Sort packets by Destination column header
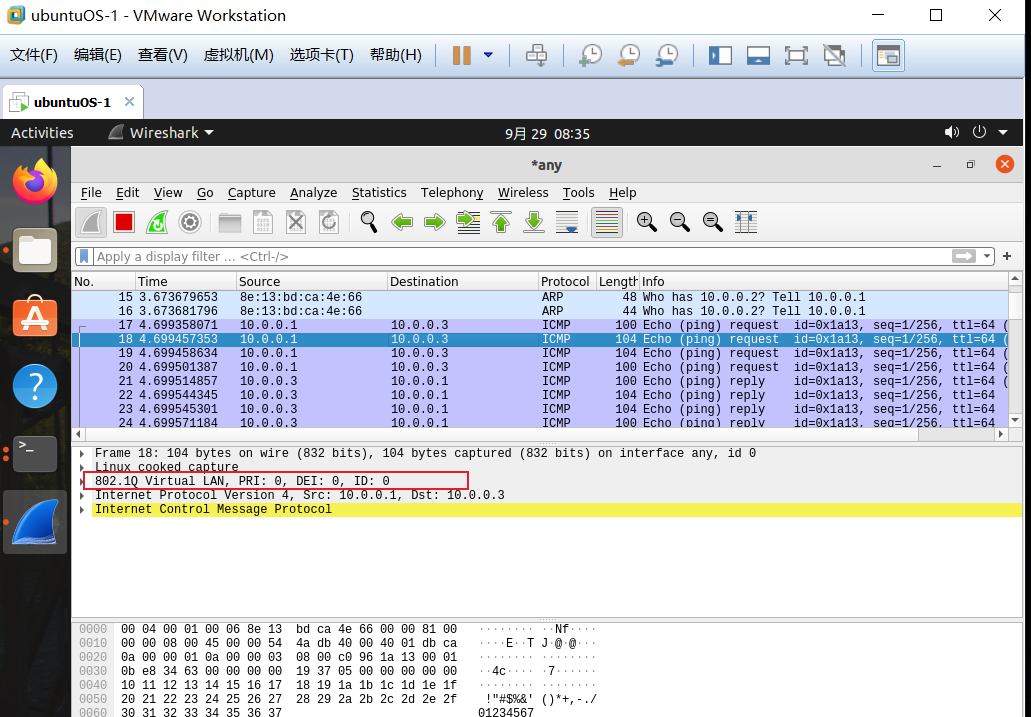 pyautogui.click(x=463, y=282)
